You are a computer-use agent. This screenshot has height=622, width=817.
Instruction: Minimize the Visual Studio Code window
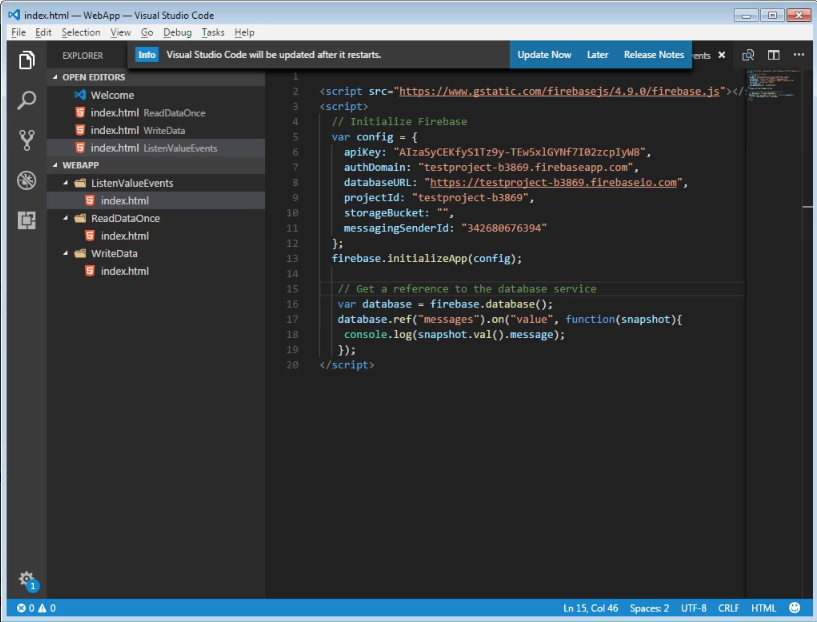coord(746,15)
